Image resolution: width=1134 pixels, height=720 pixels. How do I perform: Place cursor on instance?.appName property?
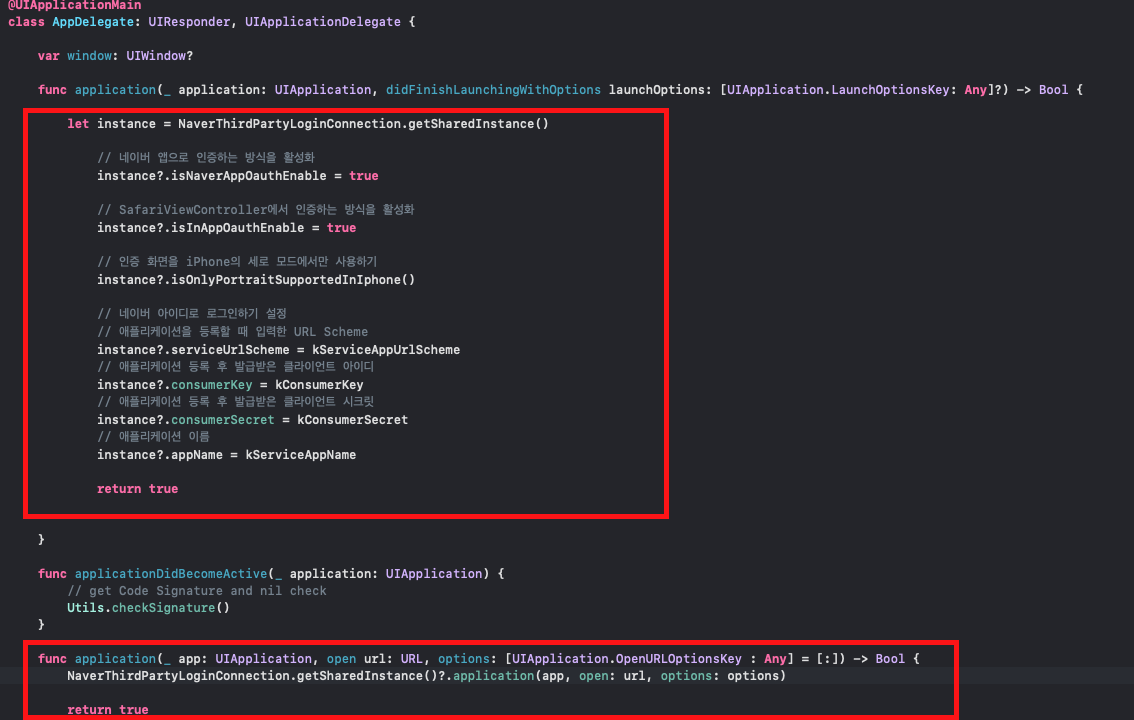pos(200,455)
